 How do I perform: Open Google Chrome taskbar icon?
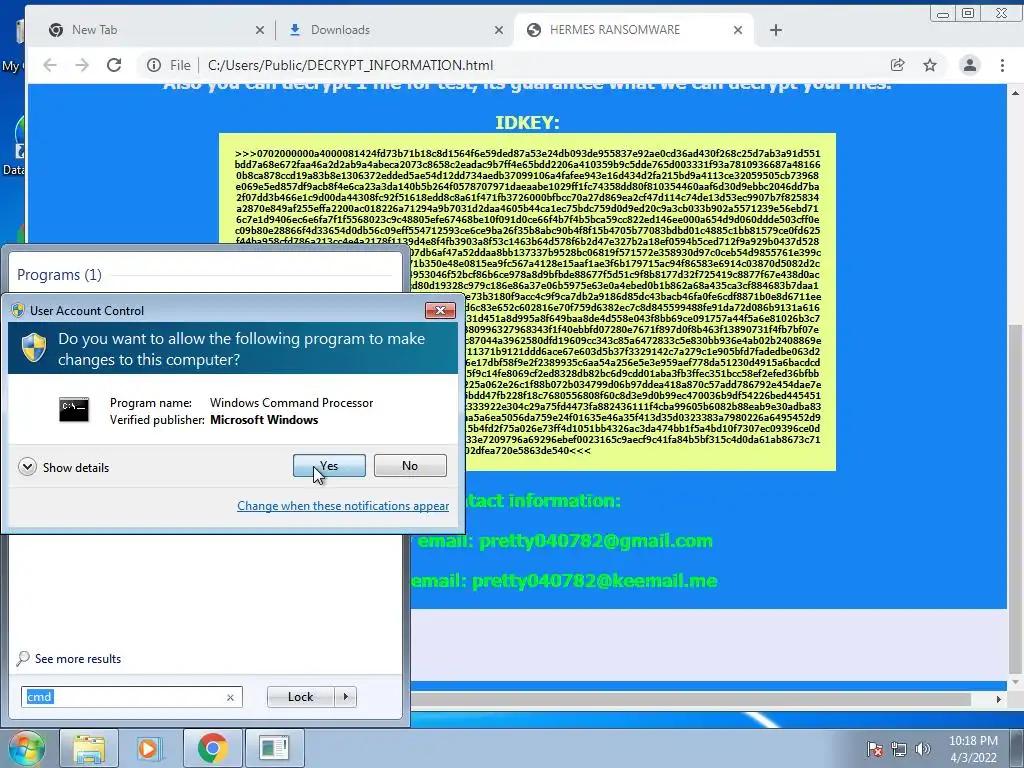tap(213, 748)
